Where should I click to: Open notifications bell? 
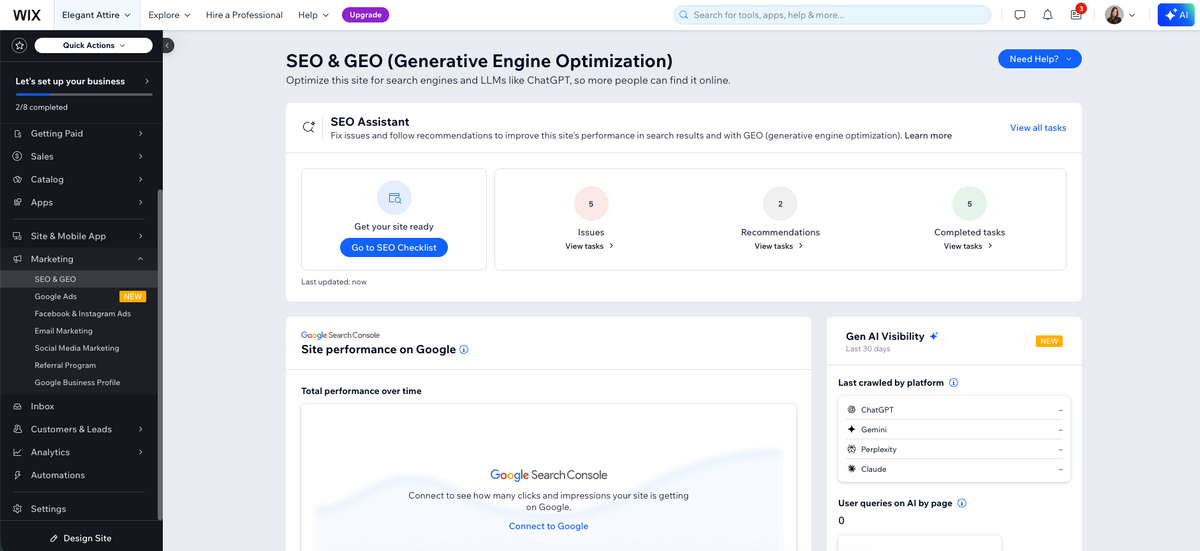pyautogui.click(x=1048, y=15)
